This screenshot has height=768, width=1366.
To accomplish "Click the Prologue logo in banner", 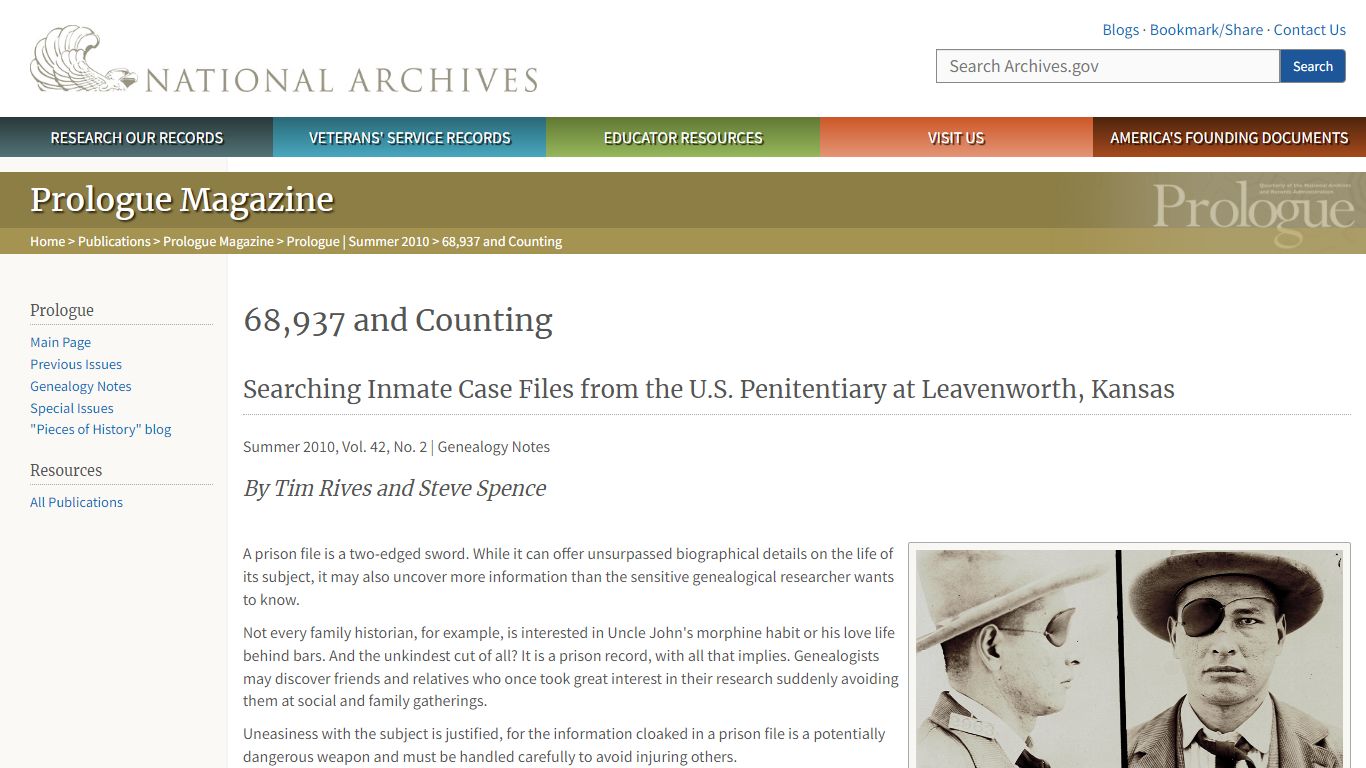I will 1253,213.
